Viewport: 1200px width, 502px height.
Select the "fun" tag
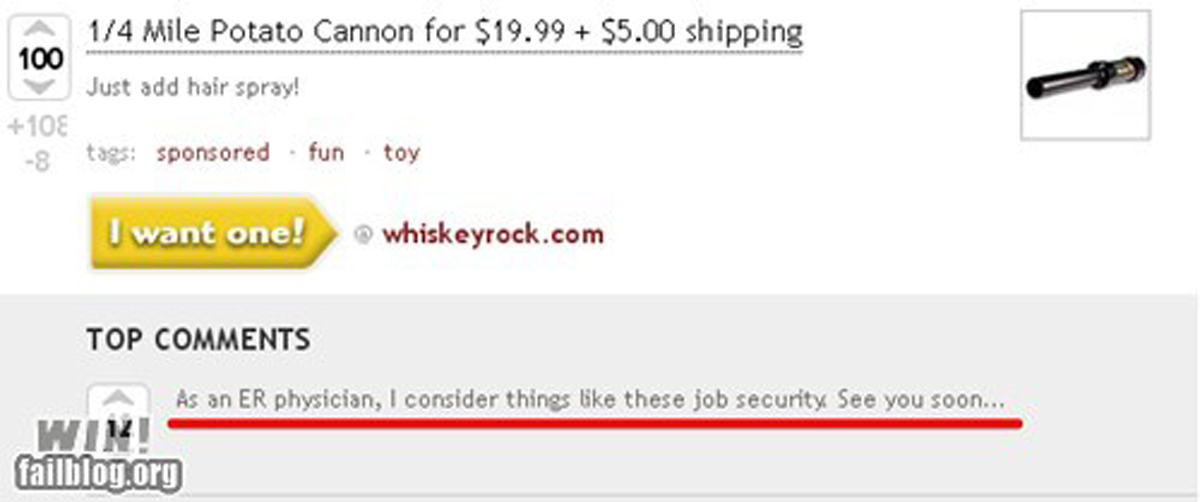point(326,153)
